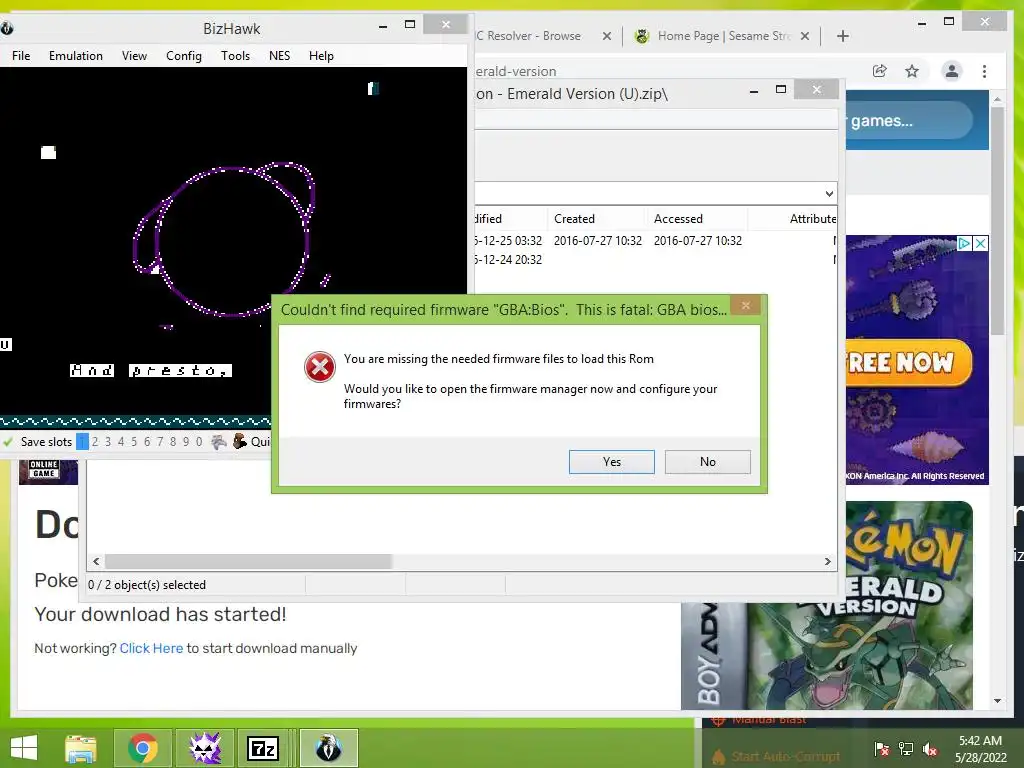The height and width of the screenshot is (768, 1024).
Task: Select save slot 6 in BizHawk
Action: [x=147, y=441]
